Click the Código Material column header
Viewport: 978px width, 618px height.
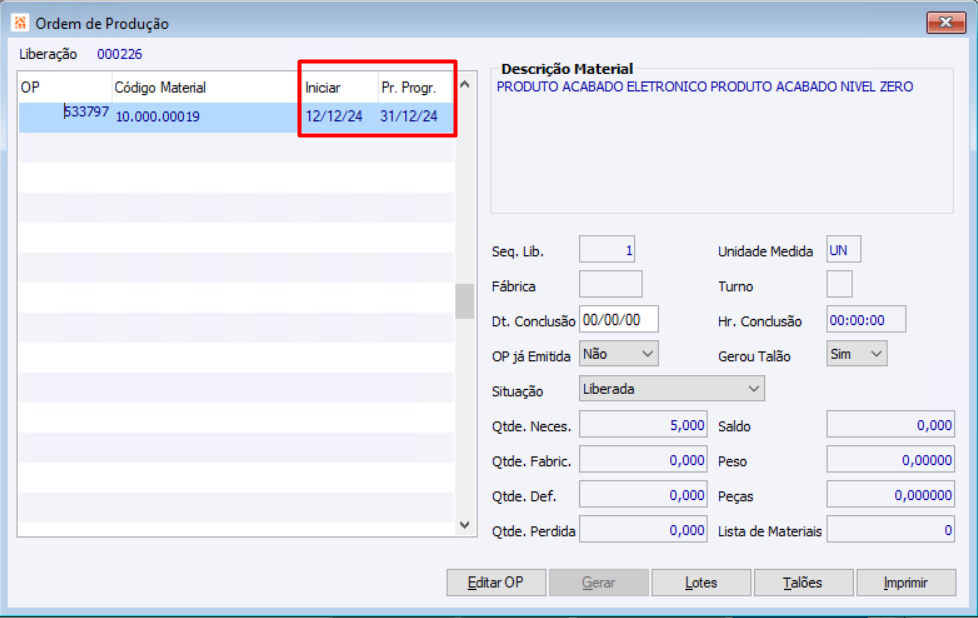206,87
